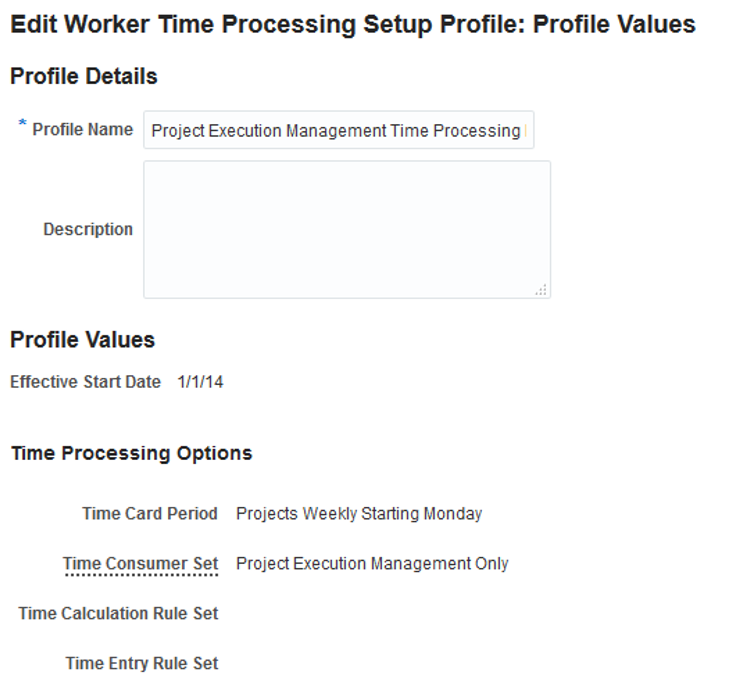
Task: Click the 1/1/14 start date value
Action: coord(200,382)
